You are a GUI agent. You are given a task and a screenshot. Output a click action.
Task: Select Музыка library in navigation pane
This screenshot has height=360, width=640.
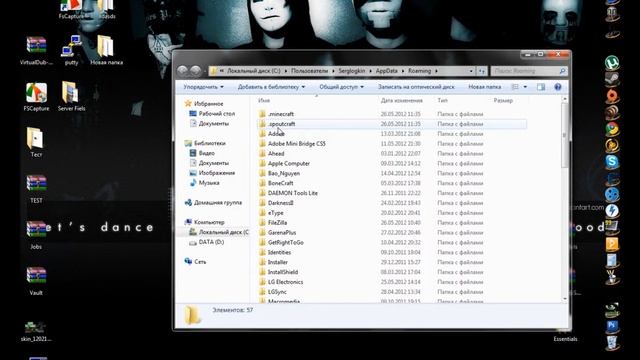(x=204, y=182)
